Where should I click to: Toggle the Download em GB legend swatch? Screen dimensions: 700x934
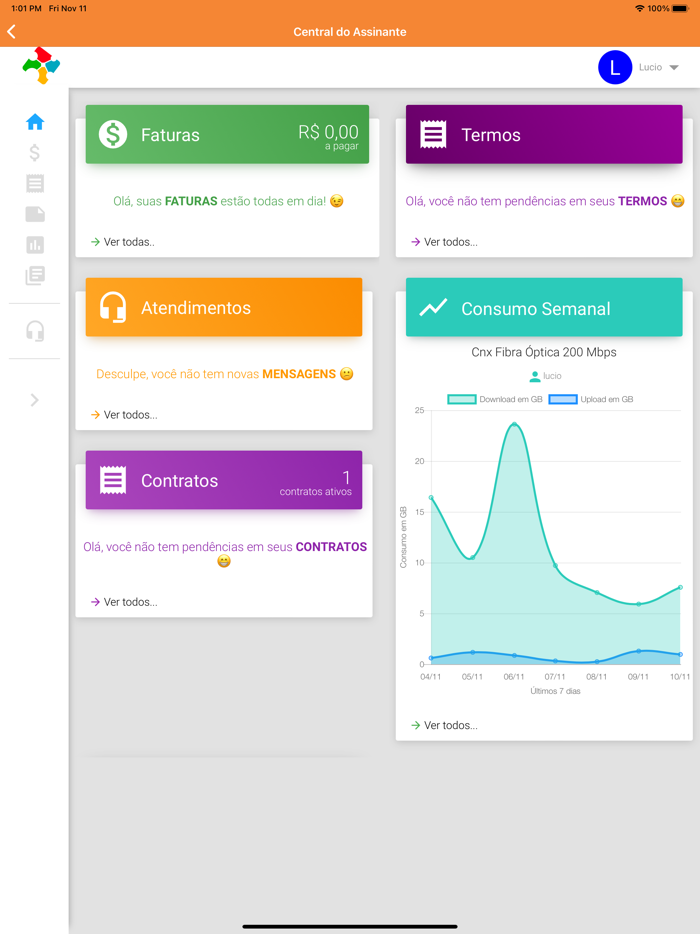coord(462,399)
